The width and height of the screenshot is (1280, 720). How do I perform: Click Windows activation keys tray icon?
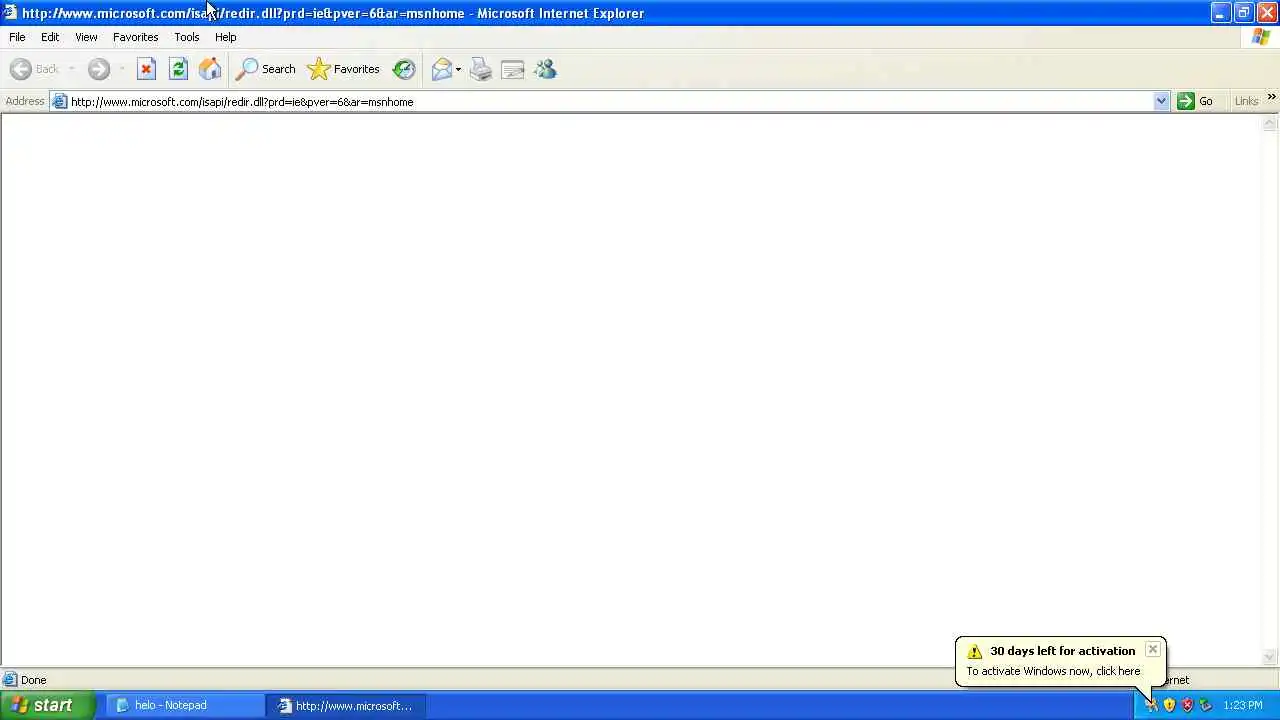1151,705
